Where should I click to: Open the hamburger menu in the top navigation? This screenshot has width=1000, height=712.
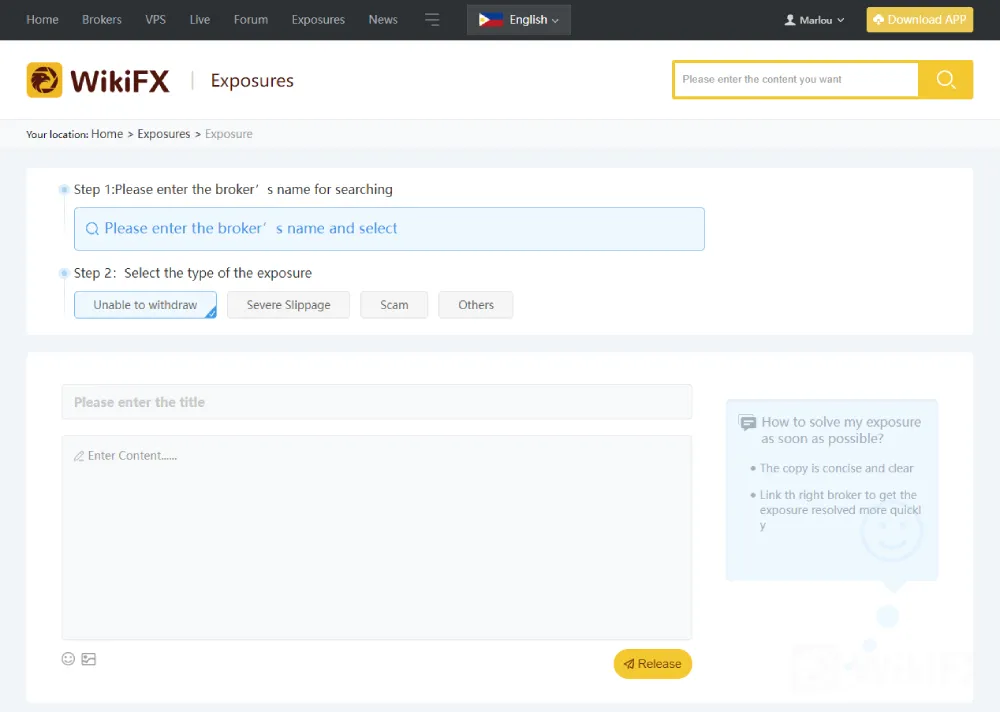[x=432, y=20]
